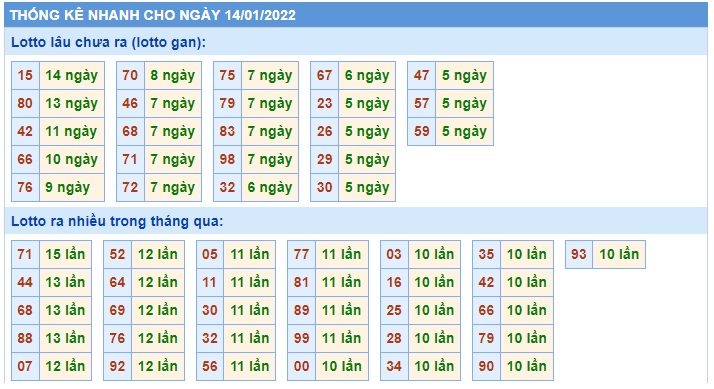Select number 77 in the frequent lotto table
Viewport: 714px width, 389px height.
tap(301, 254)
